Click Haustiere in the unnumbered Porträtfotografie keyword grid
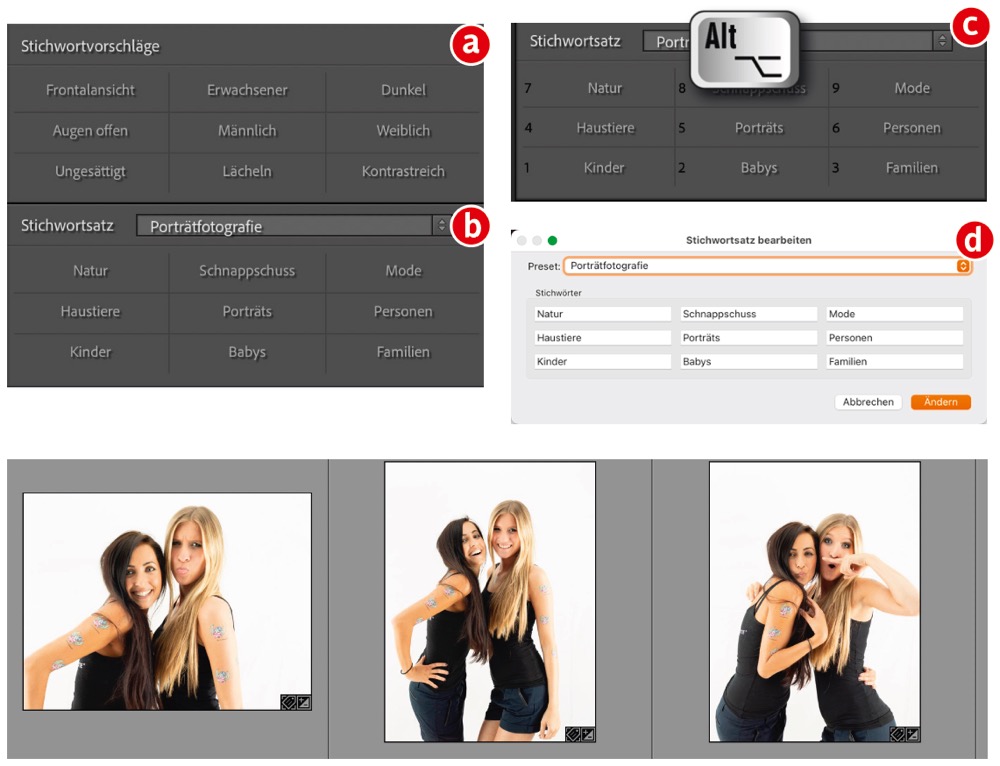The image size is (1000, 766). pos(90,312)
